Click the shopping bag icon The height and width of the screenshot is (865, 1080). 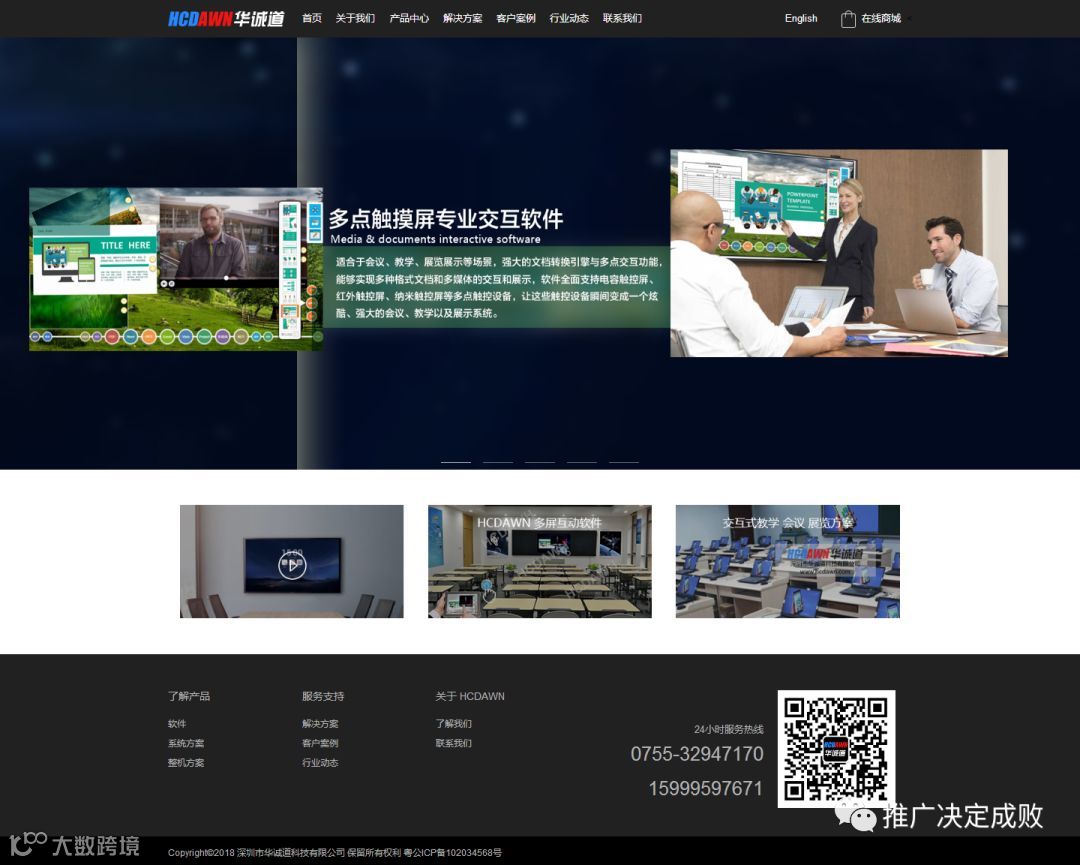pos(848,19)
